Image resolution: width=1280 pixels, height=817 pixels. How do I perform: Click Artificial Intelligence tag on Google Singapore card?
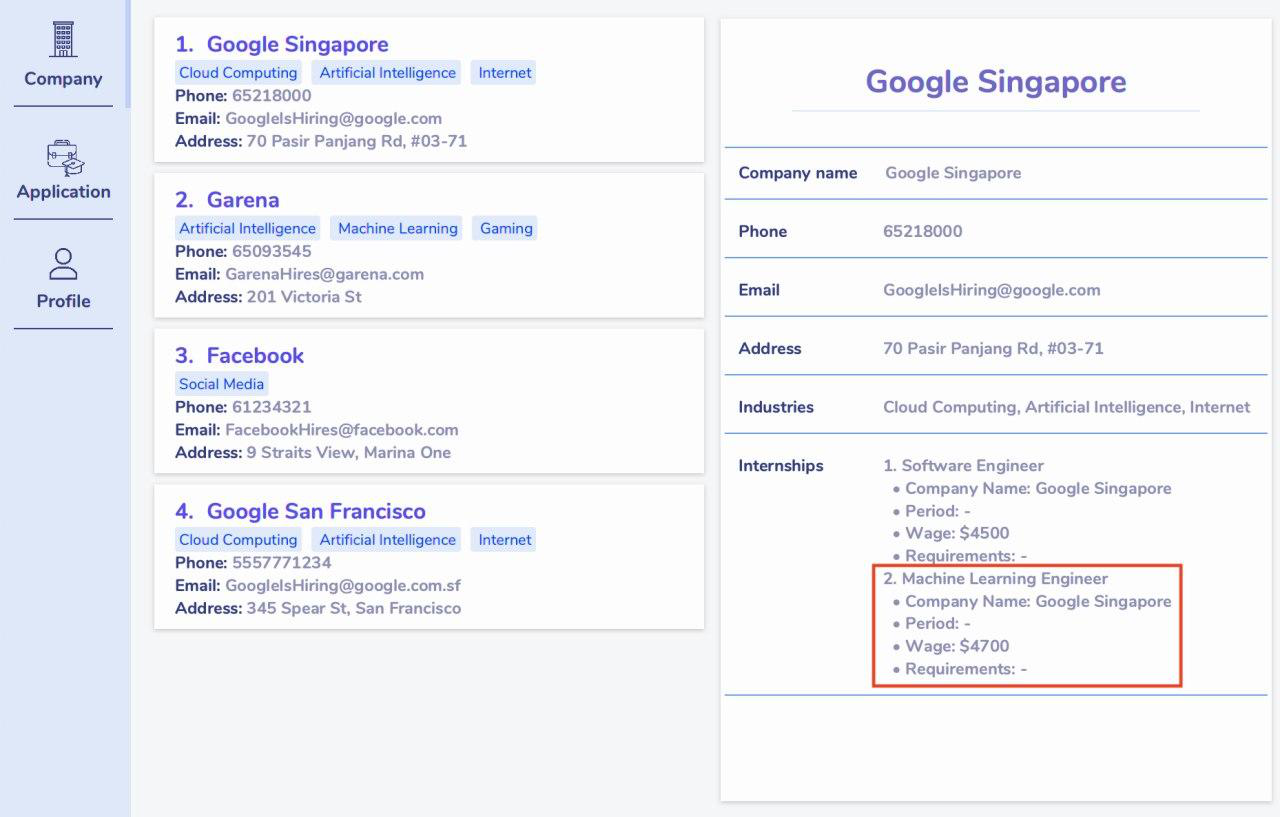[x=388, y=73]
